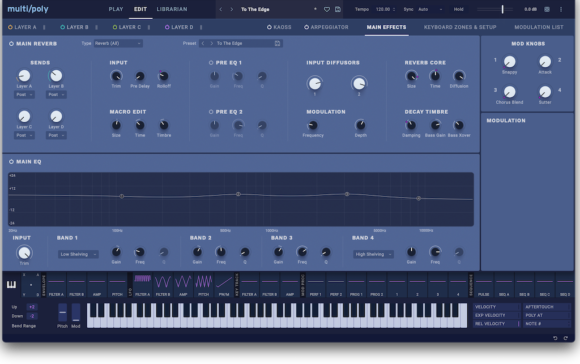
Task: Select LFO Filter A waveform thumbnail
Action: click(x=142, y=284)
